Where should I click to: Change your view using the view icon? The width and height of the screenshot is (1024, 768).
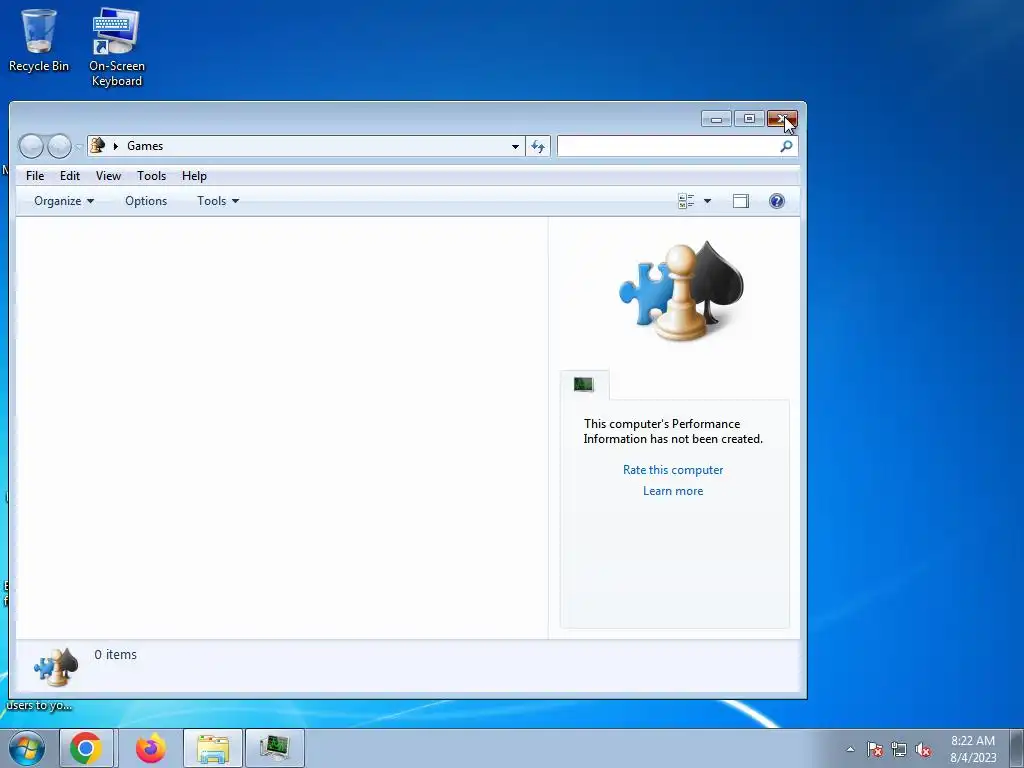[x=686, y=201]
